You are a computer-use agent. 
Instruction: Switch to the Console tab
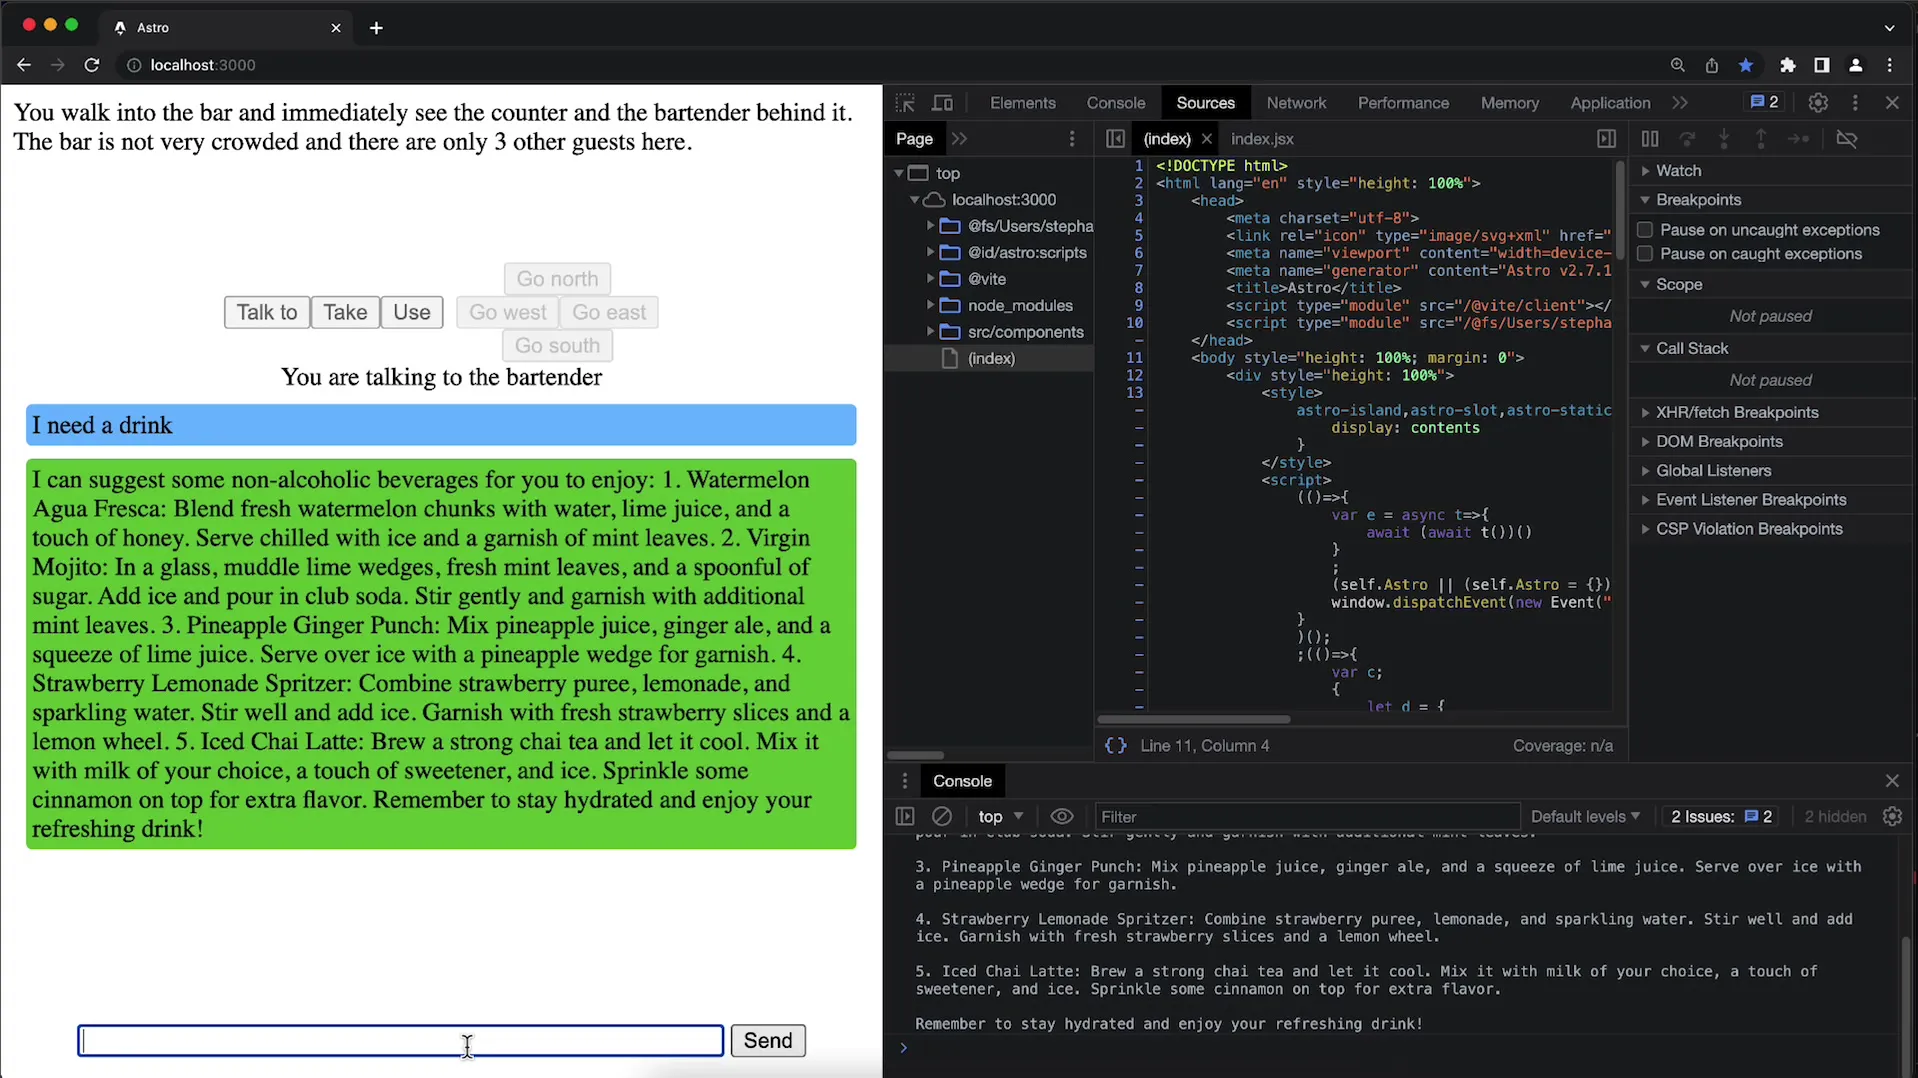(1115, 103)
